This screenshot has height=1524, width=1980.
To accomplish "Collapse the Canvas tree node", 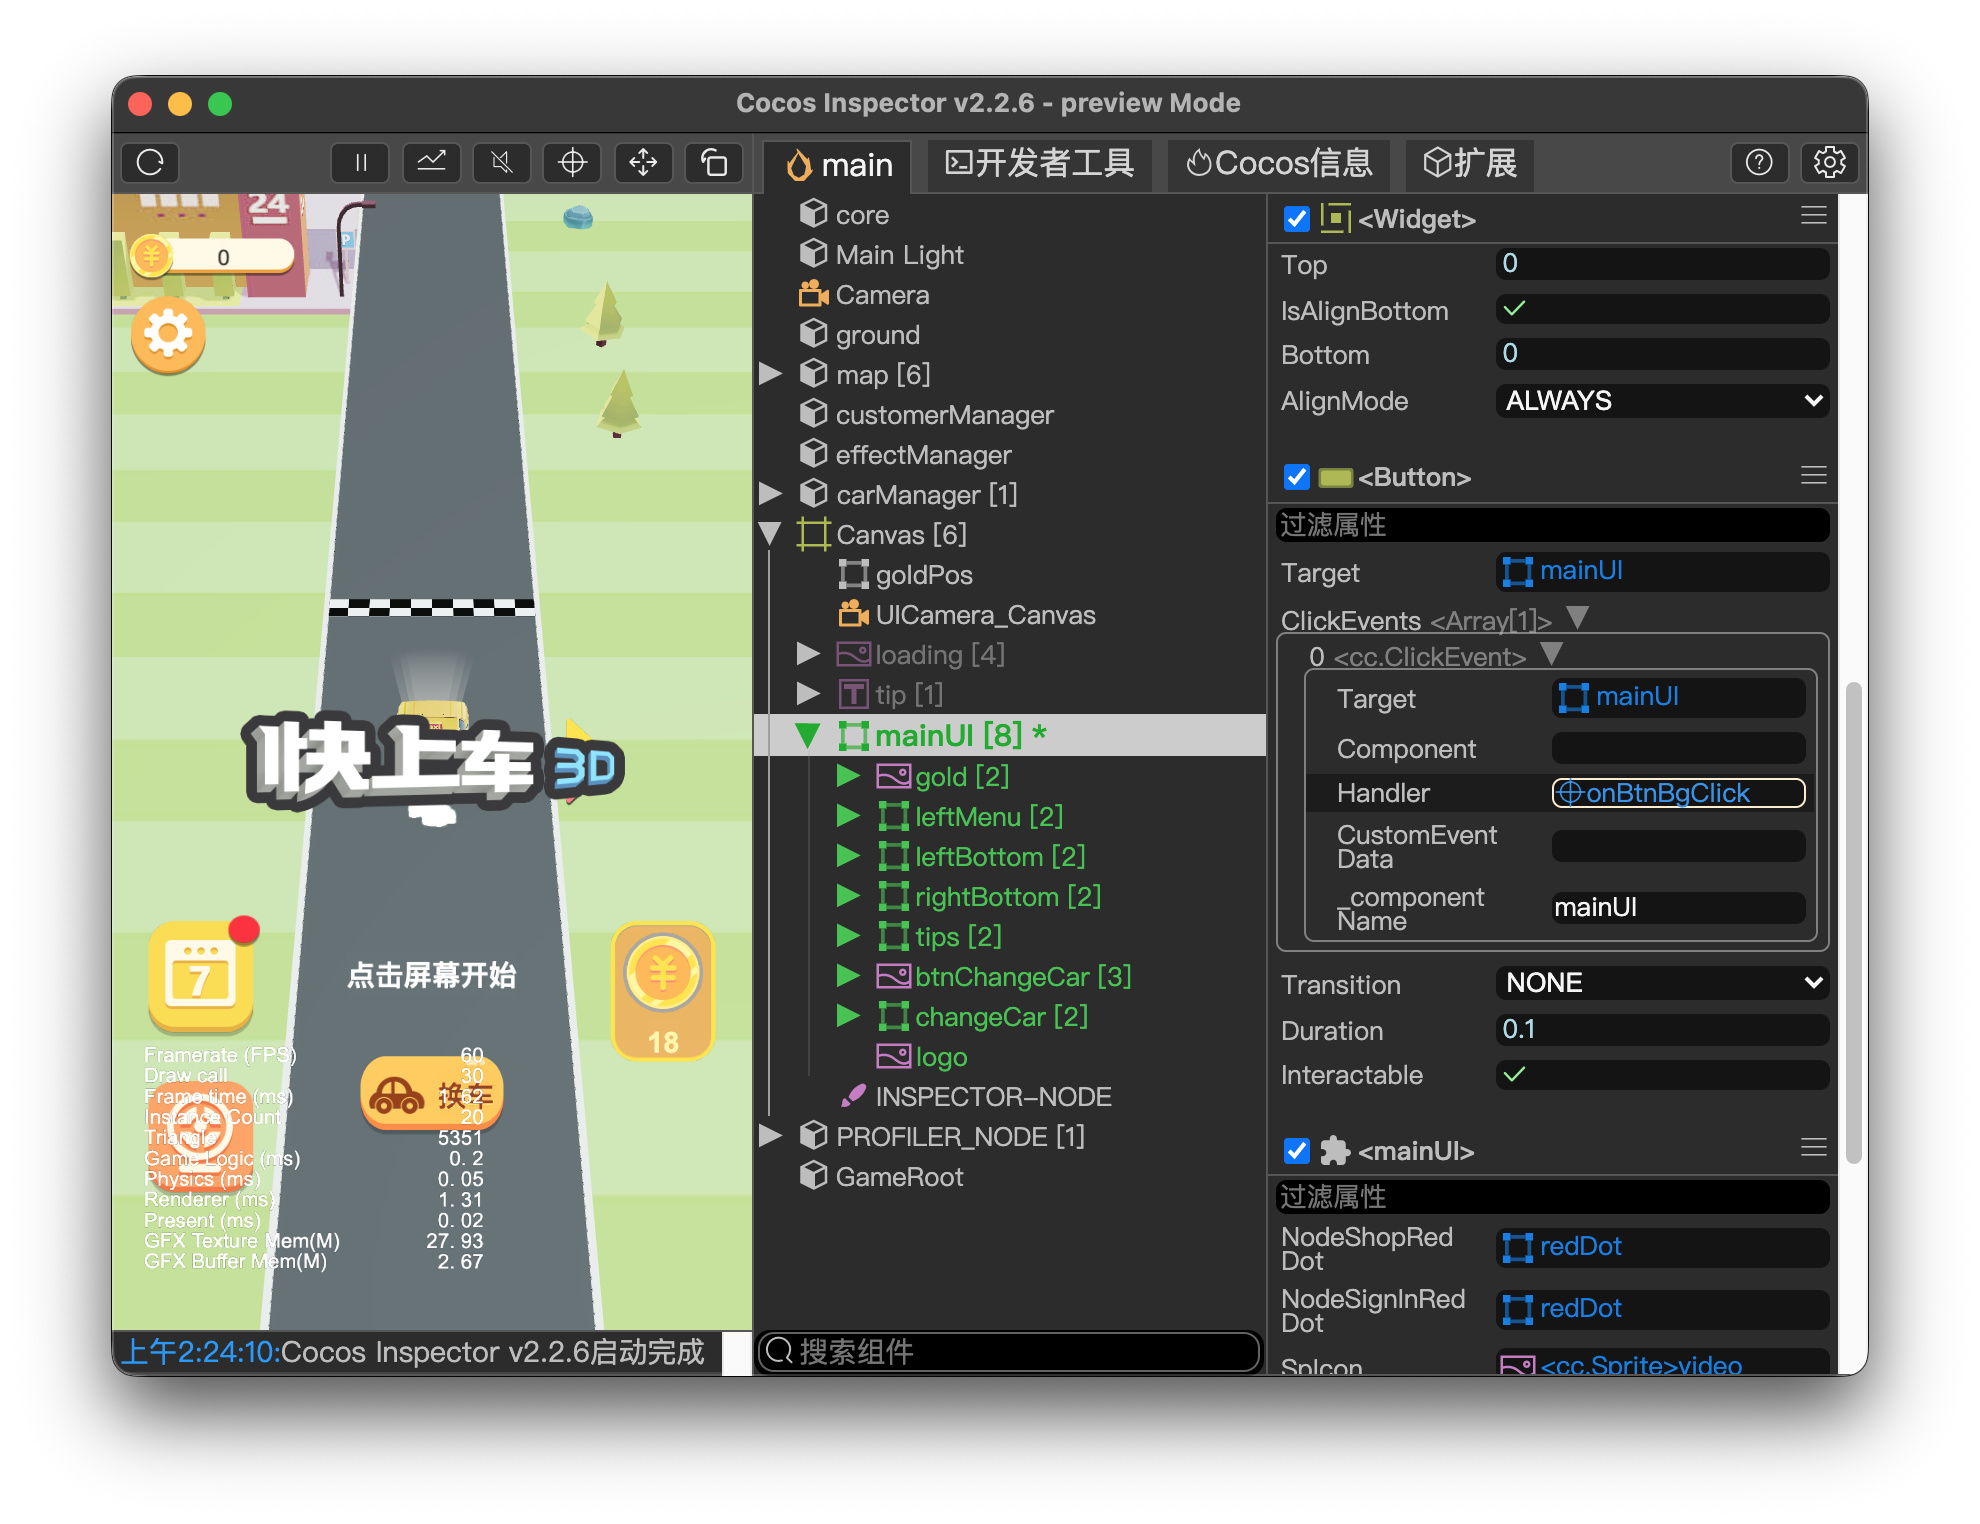I will pyautogui.click(x=771, y=534).
